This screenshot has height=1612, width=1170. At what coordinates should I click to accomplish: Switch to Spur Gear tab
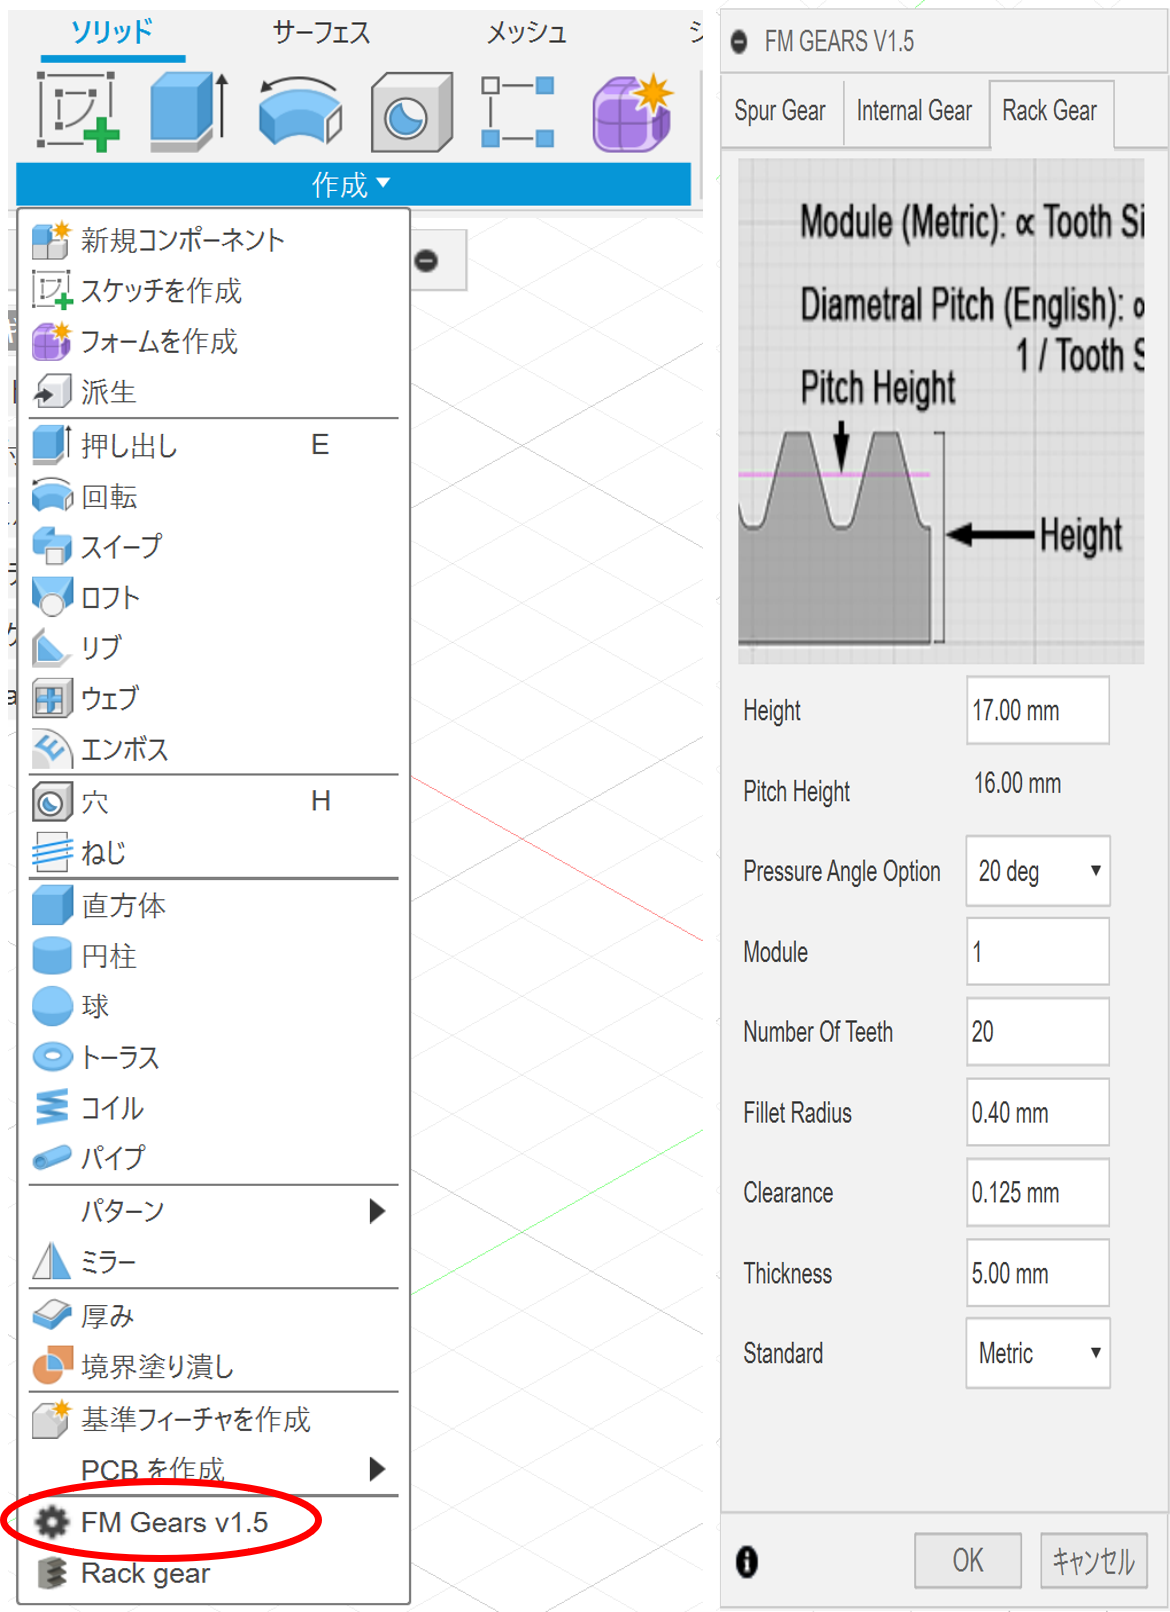click(780, 111)
